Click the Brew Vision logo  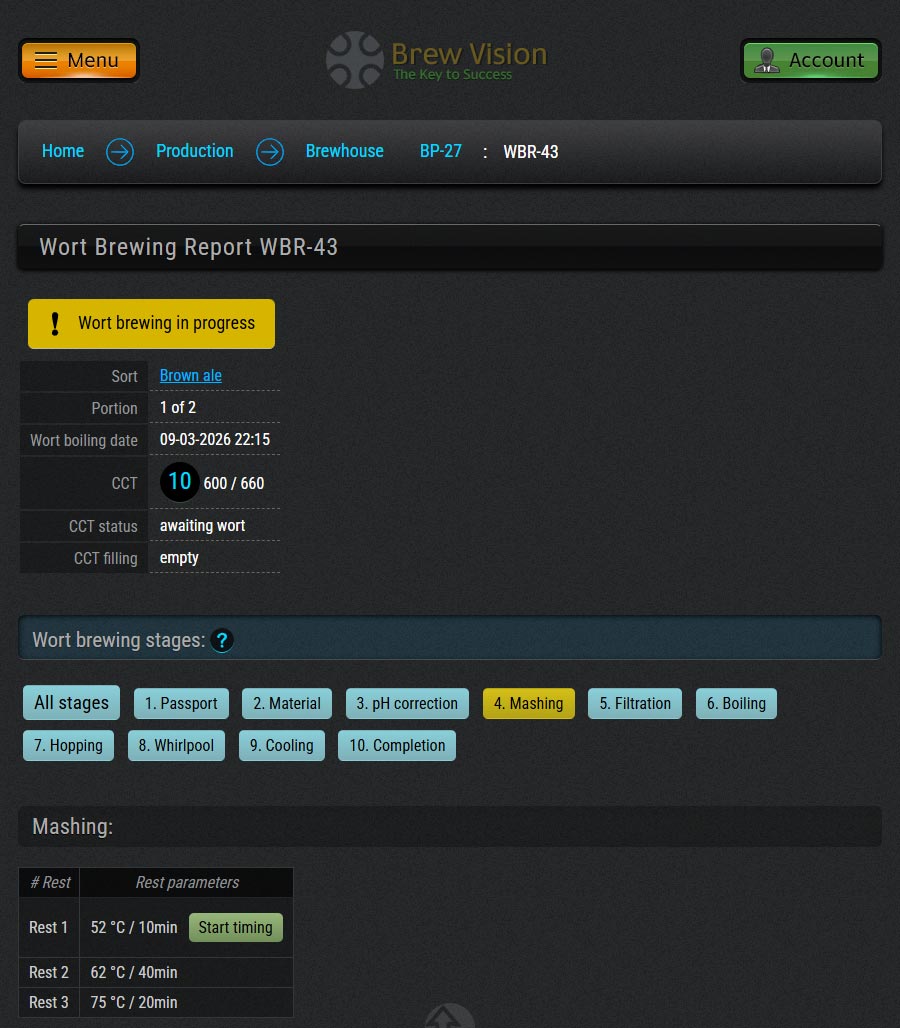click(x=437, y=60)
